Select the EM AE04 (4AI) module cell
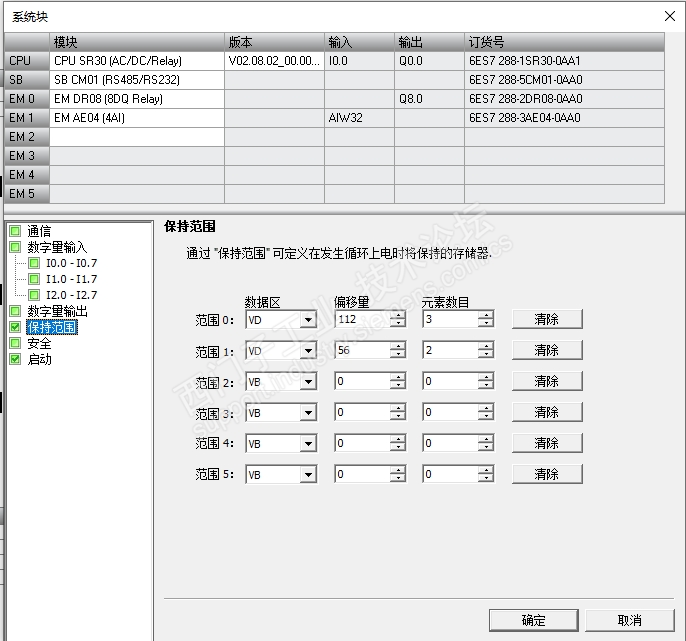Screen dimensions: 686x641 pyautogui.click(x=137, y=118)
